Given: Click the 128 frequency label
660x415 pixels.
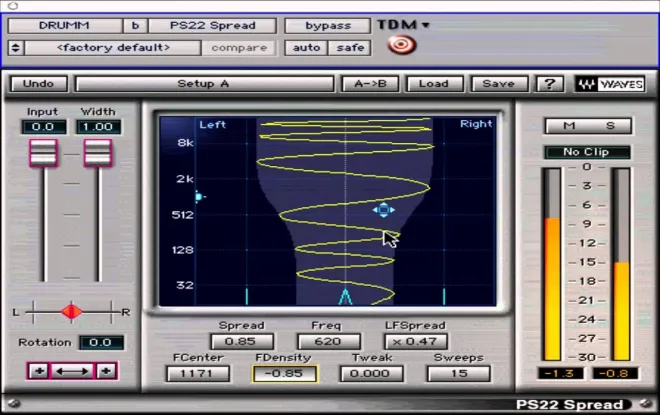Looking at the screenshot, I should (183, 250).
